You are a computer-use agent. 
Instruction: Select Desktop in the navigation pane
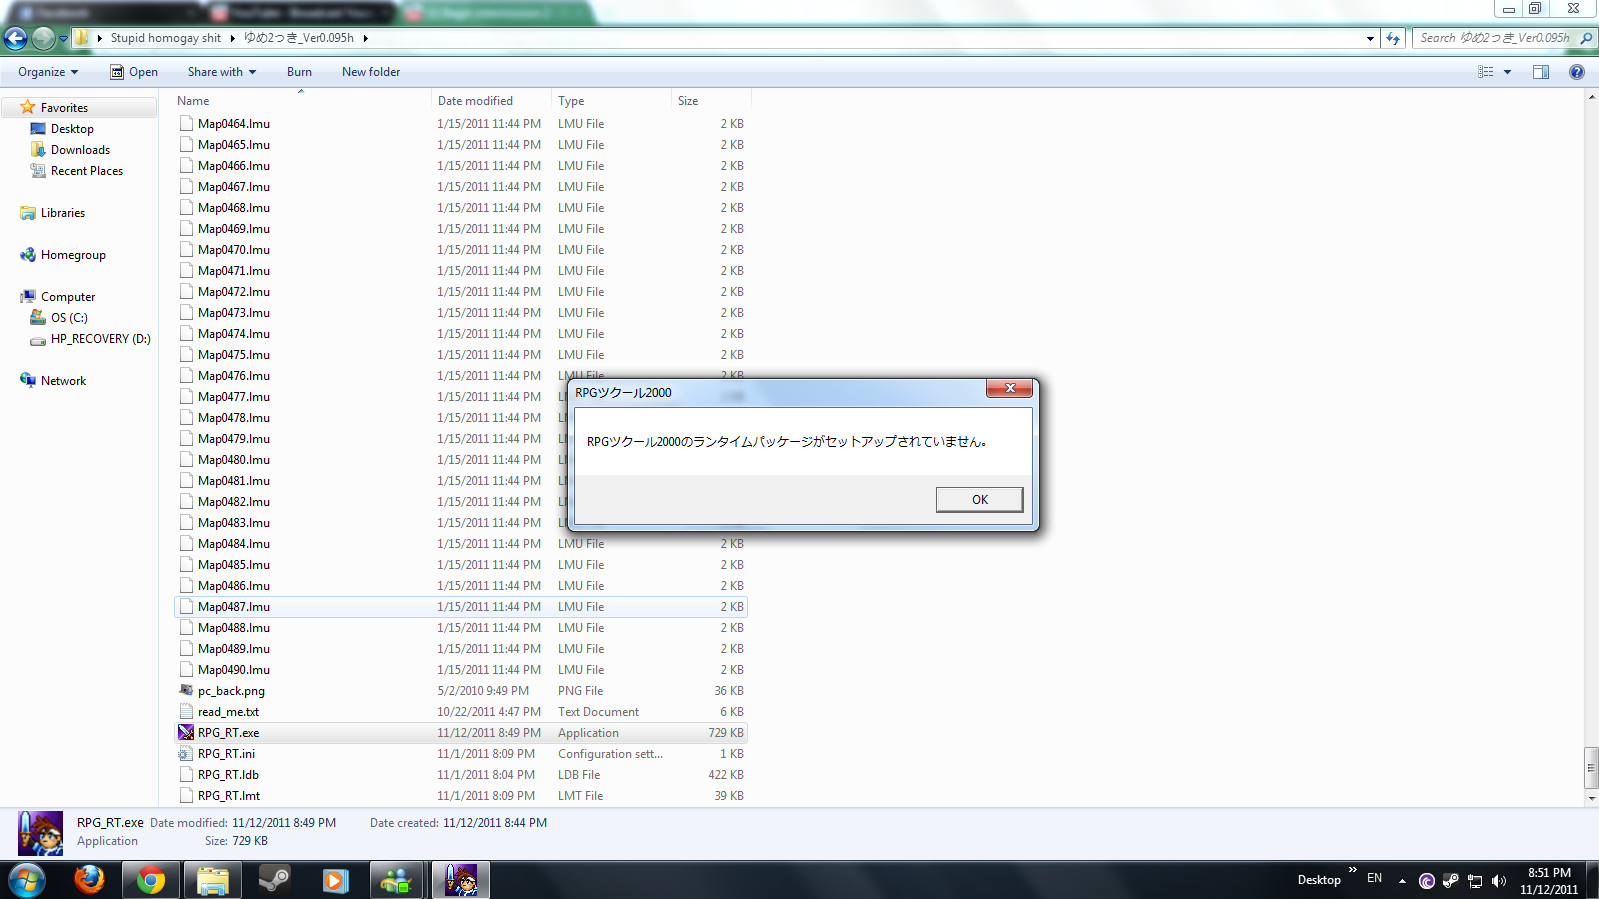tap(72, 129)
